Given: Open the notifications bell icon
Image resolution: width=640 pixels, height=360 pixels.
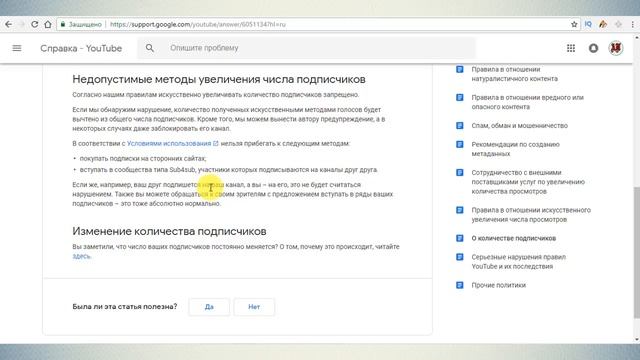Looking at the screenshot, I should click(593, 48).
